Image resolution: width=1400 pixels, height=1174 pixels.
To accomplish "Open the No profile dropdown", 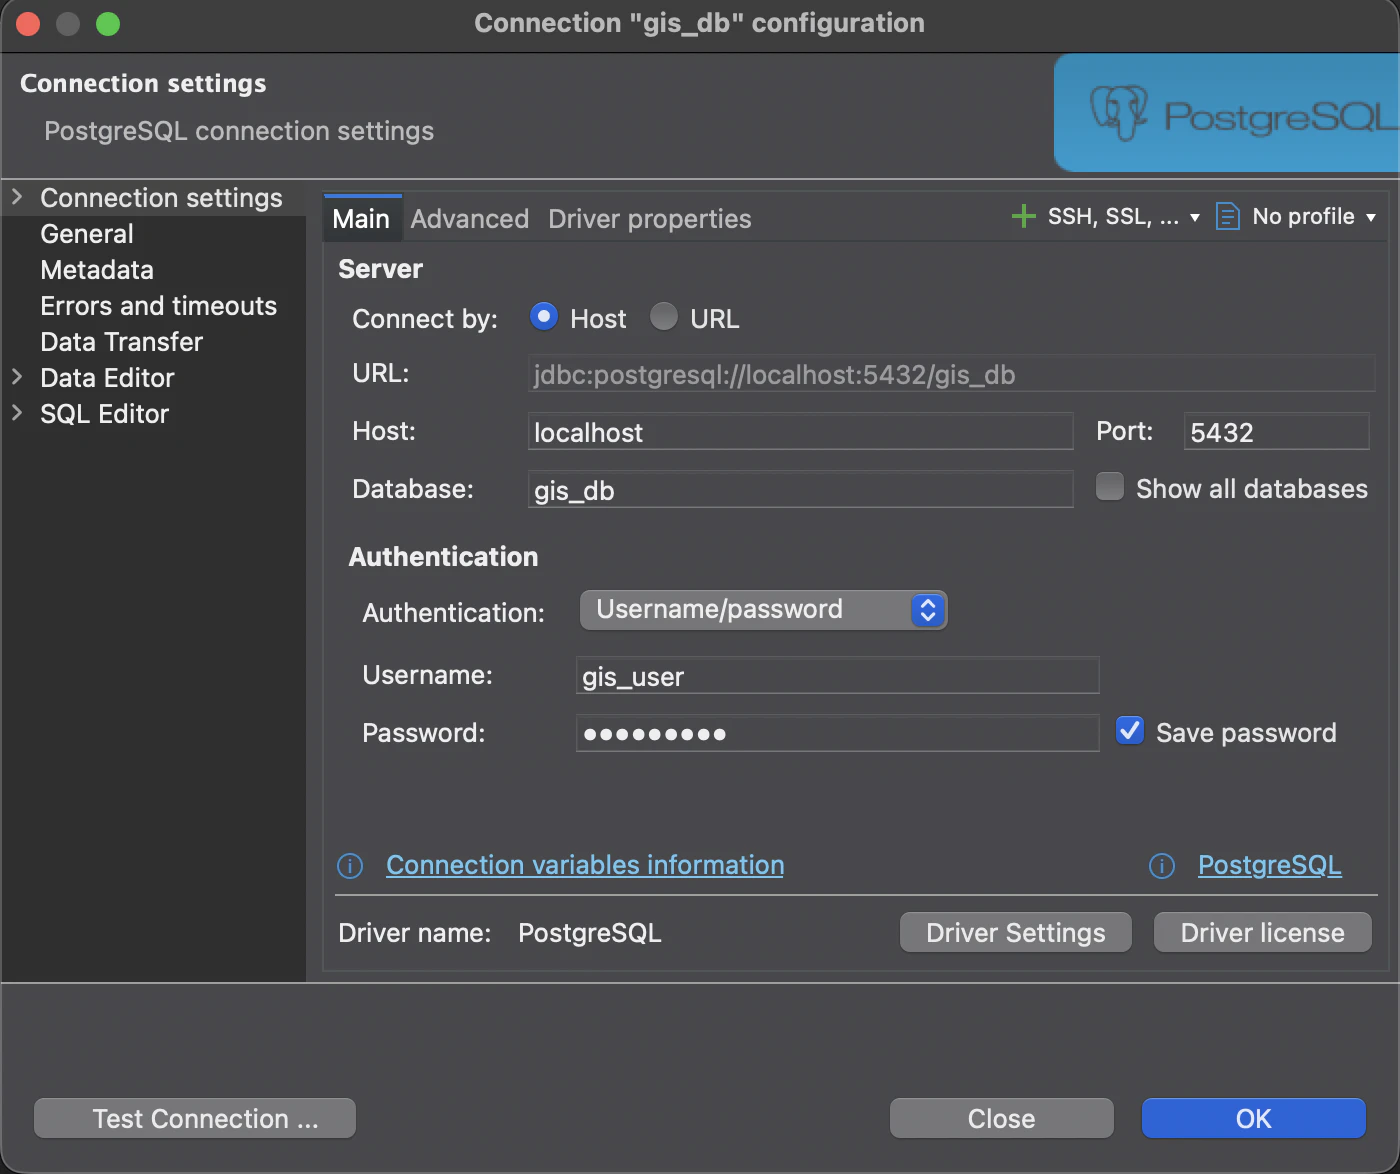I will pos(1314,217).
